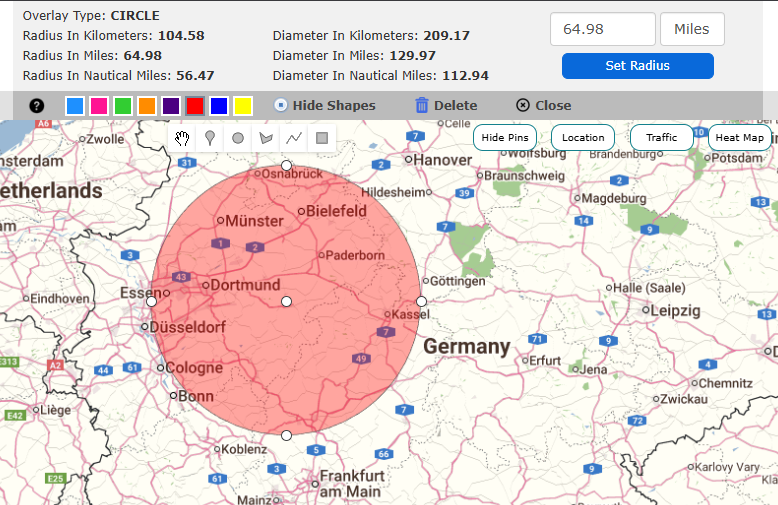
Task: Delete the selected circle overlay
Action: tap(446, 105)
